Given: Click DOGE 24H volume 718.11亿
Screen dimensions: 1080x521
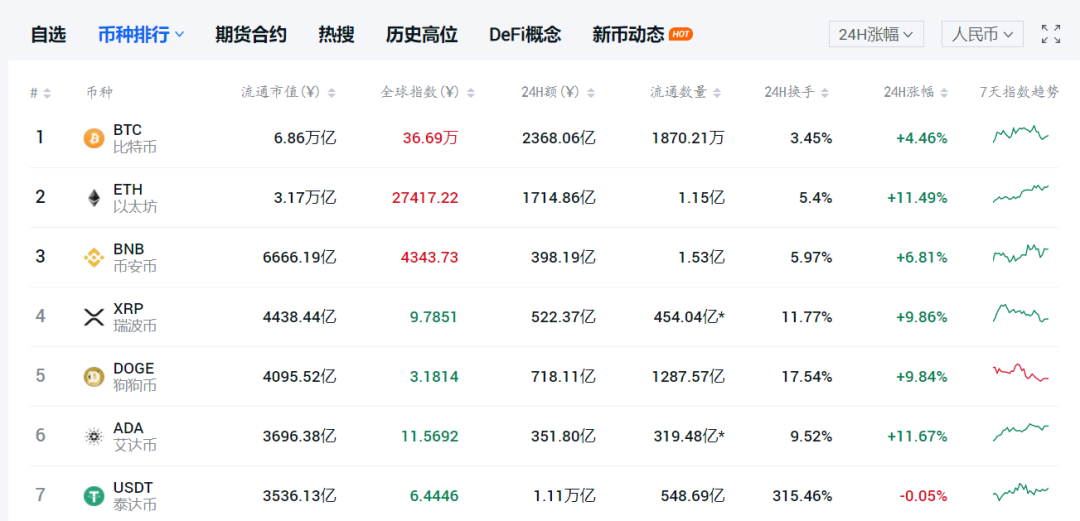Looking at the screenshot, I should [x=563, y=377].
